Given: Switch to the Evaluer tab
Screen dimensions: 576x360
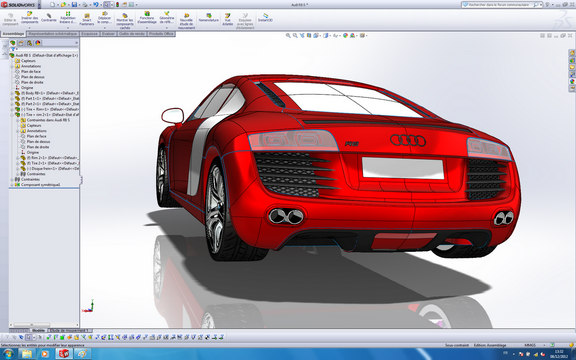Looking at the screenshot, I should tap(108, 34).
